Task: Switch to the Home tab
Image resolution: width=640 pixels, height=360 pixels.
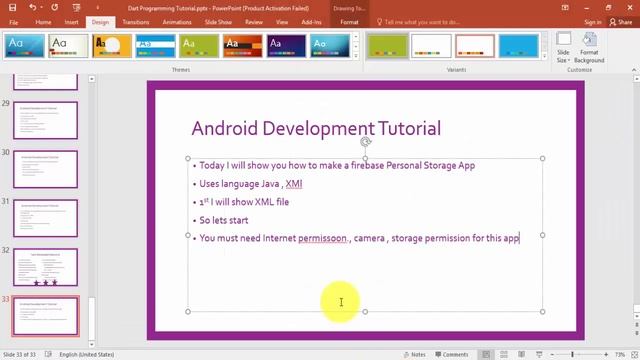Action: tap(43, 22)
